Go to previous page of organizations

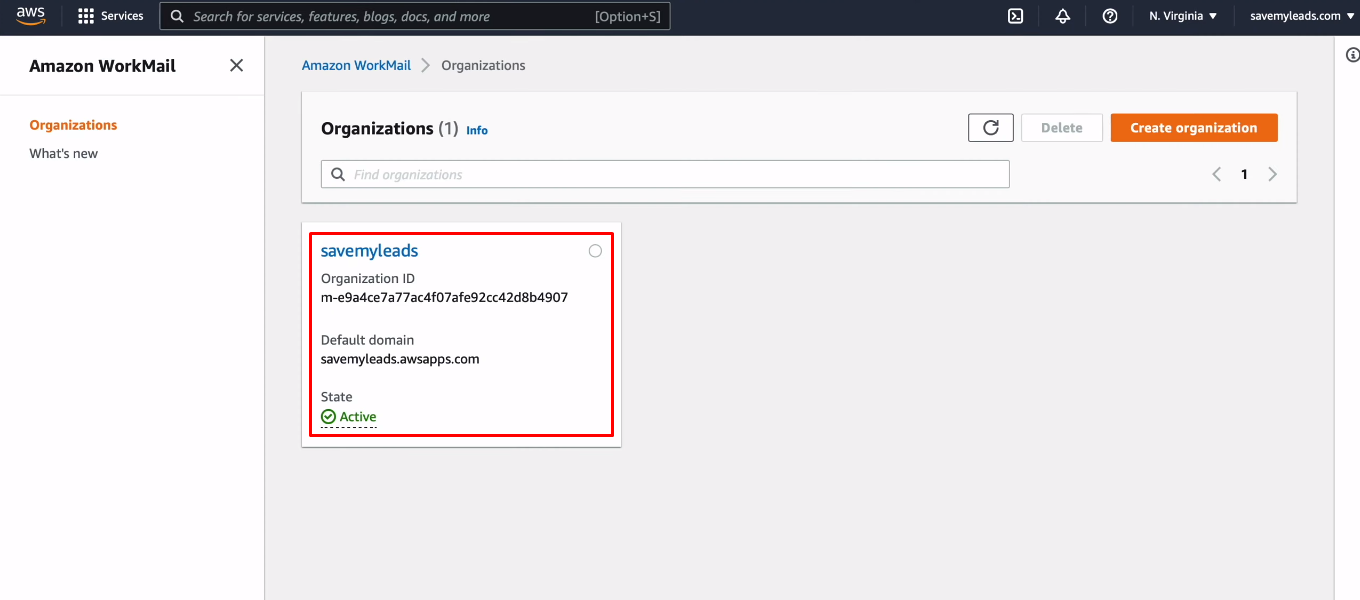1217,174
